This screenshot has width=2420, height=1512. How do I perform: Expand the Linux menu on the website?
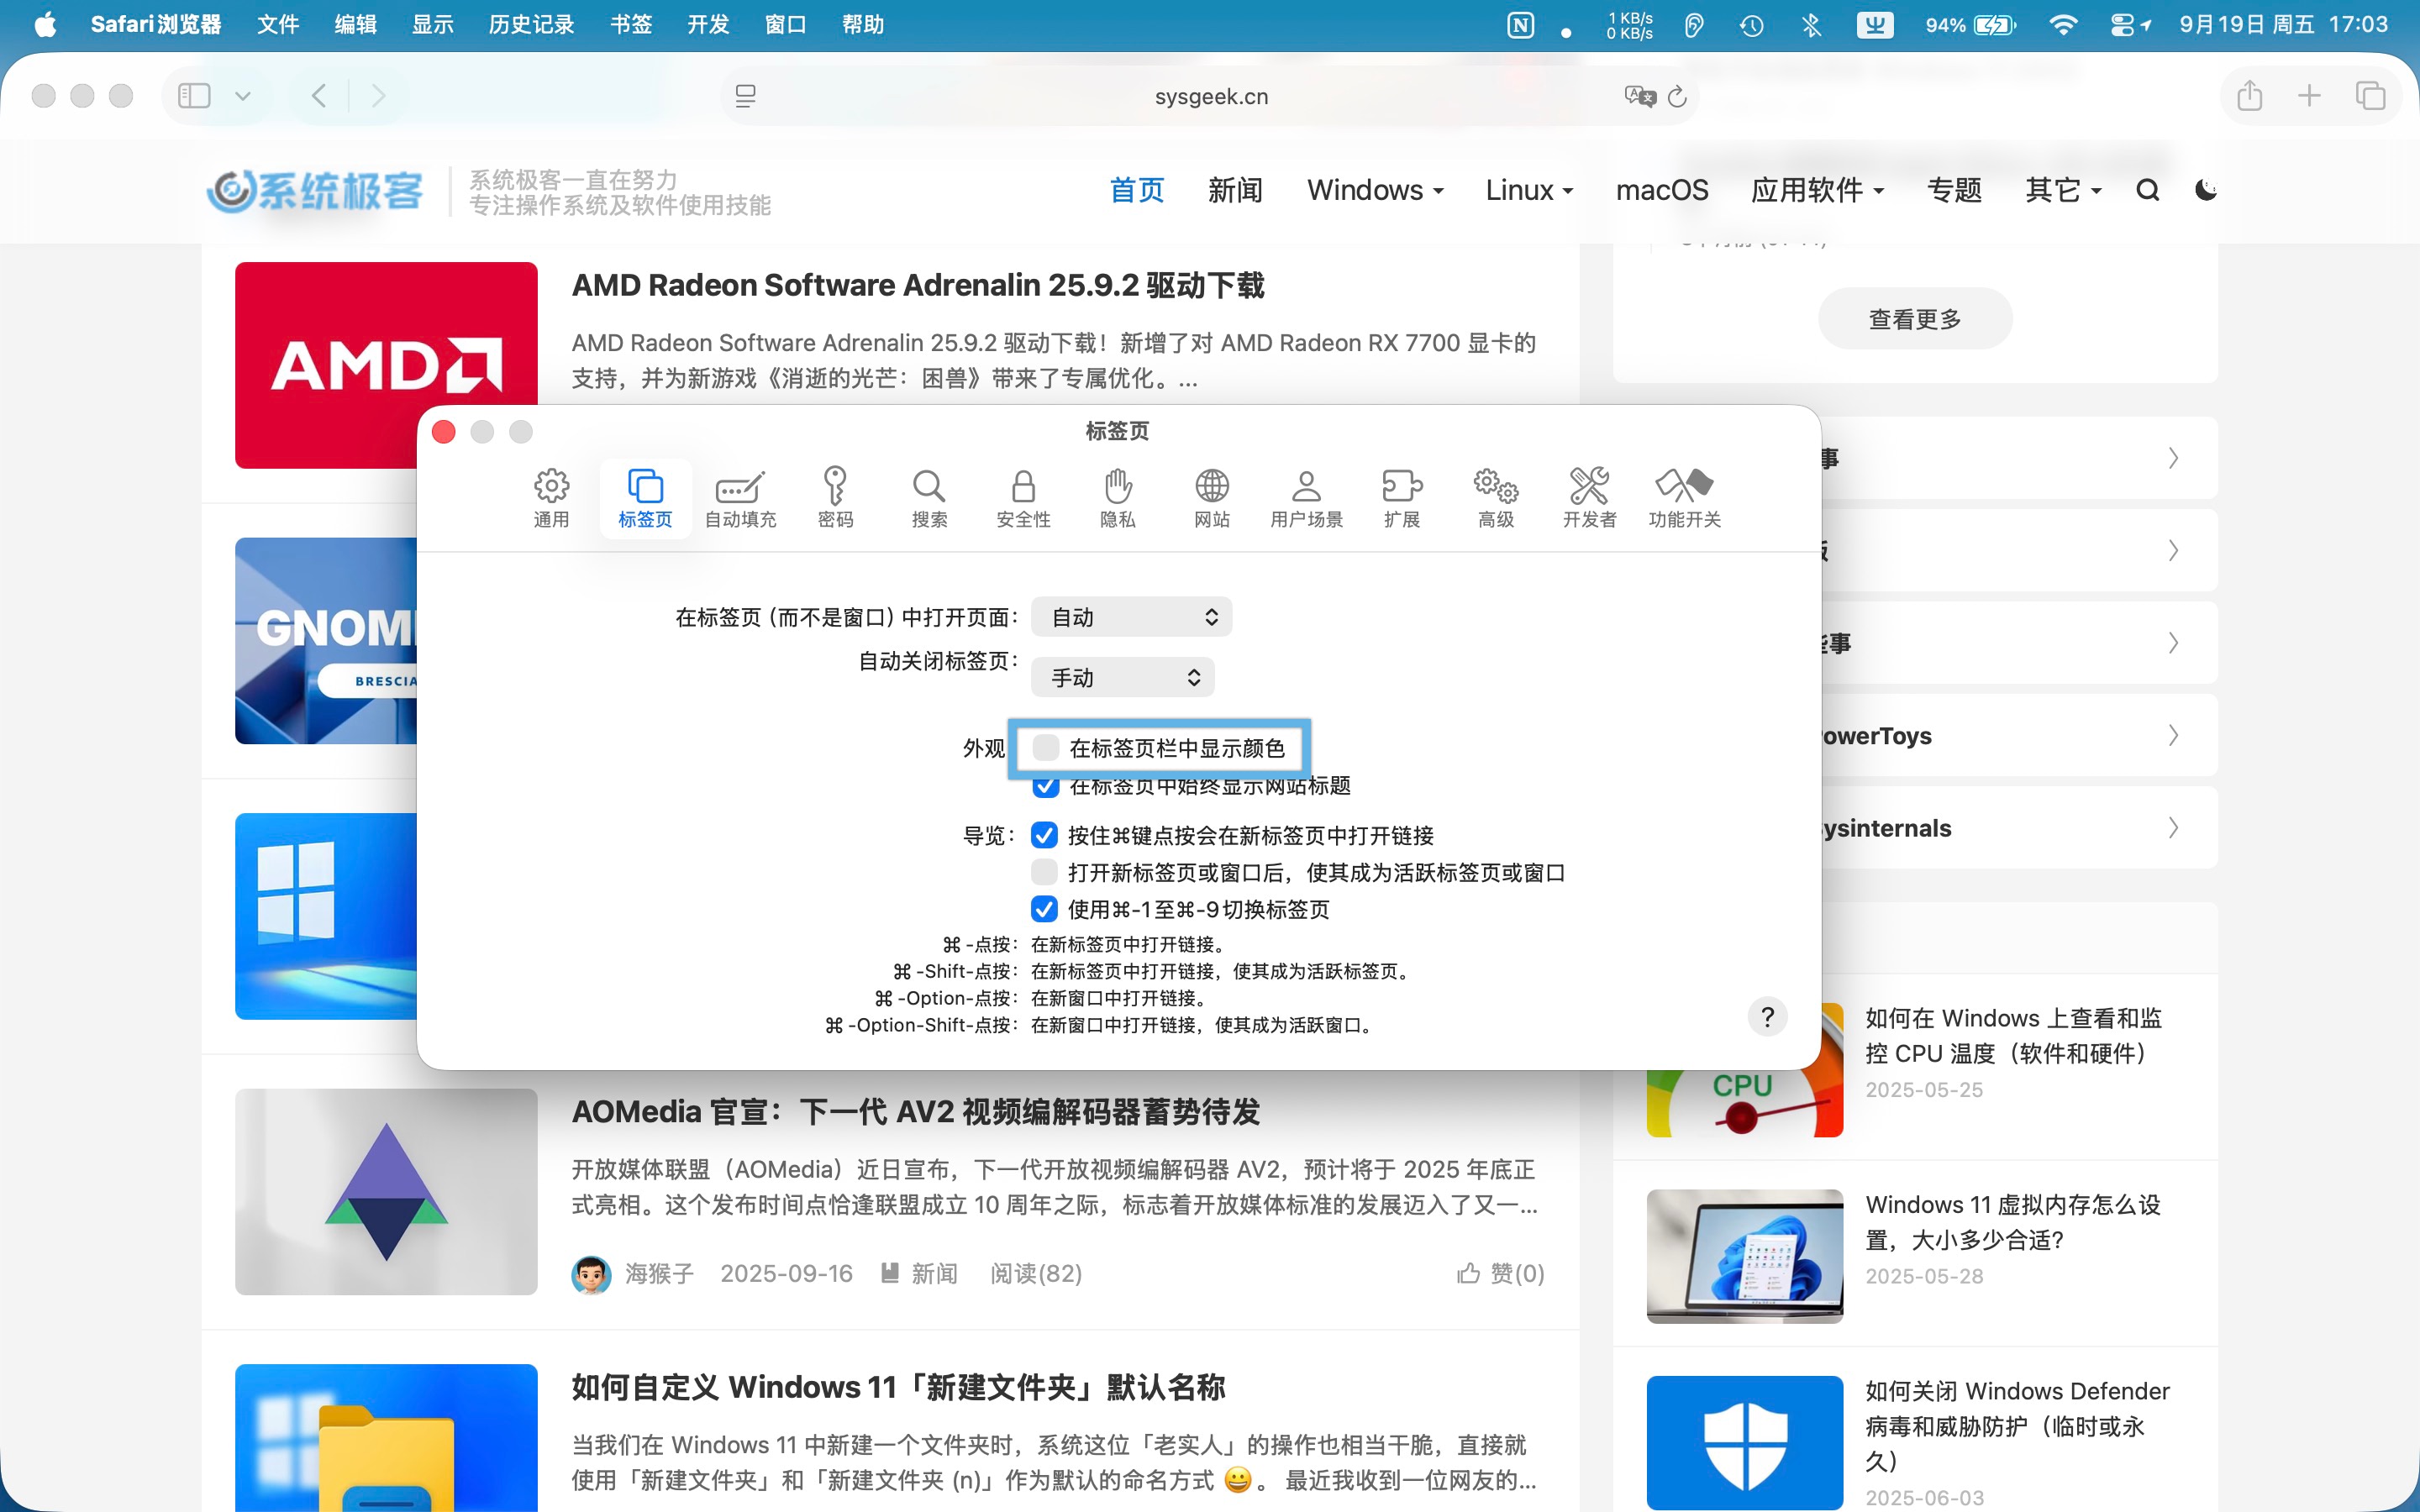(1529, 190)
